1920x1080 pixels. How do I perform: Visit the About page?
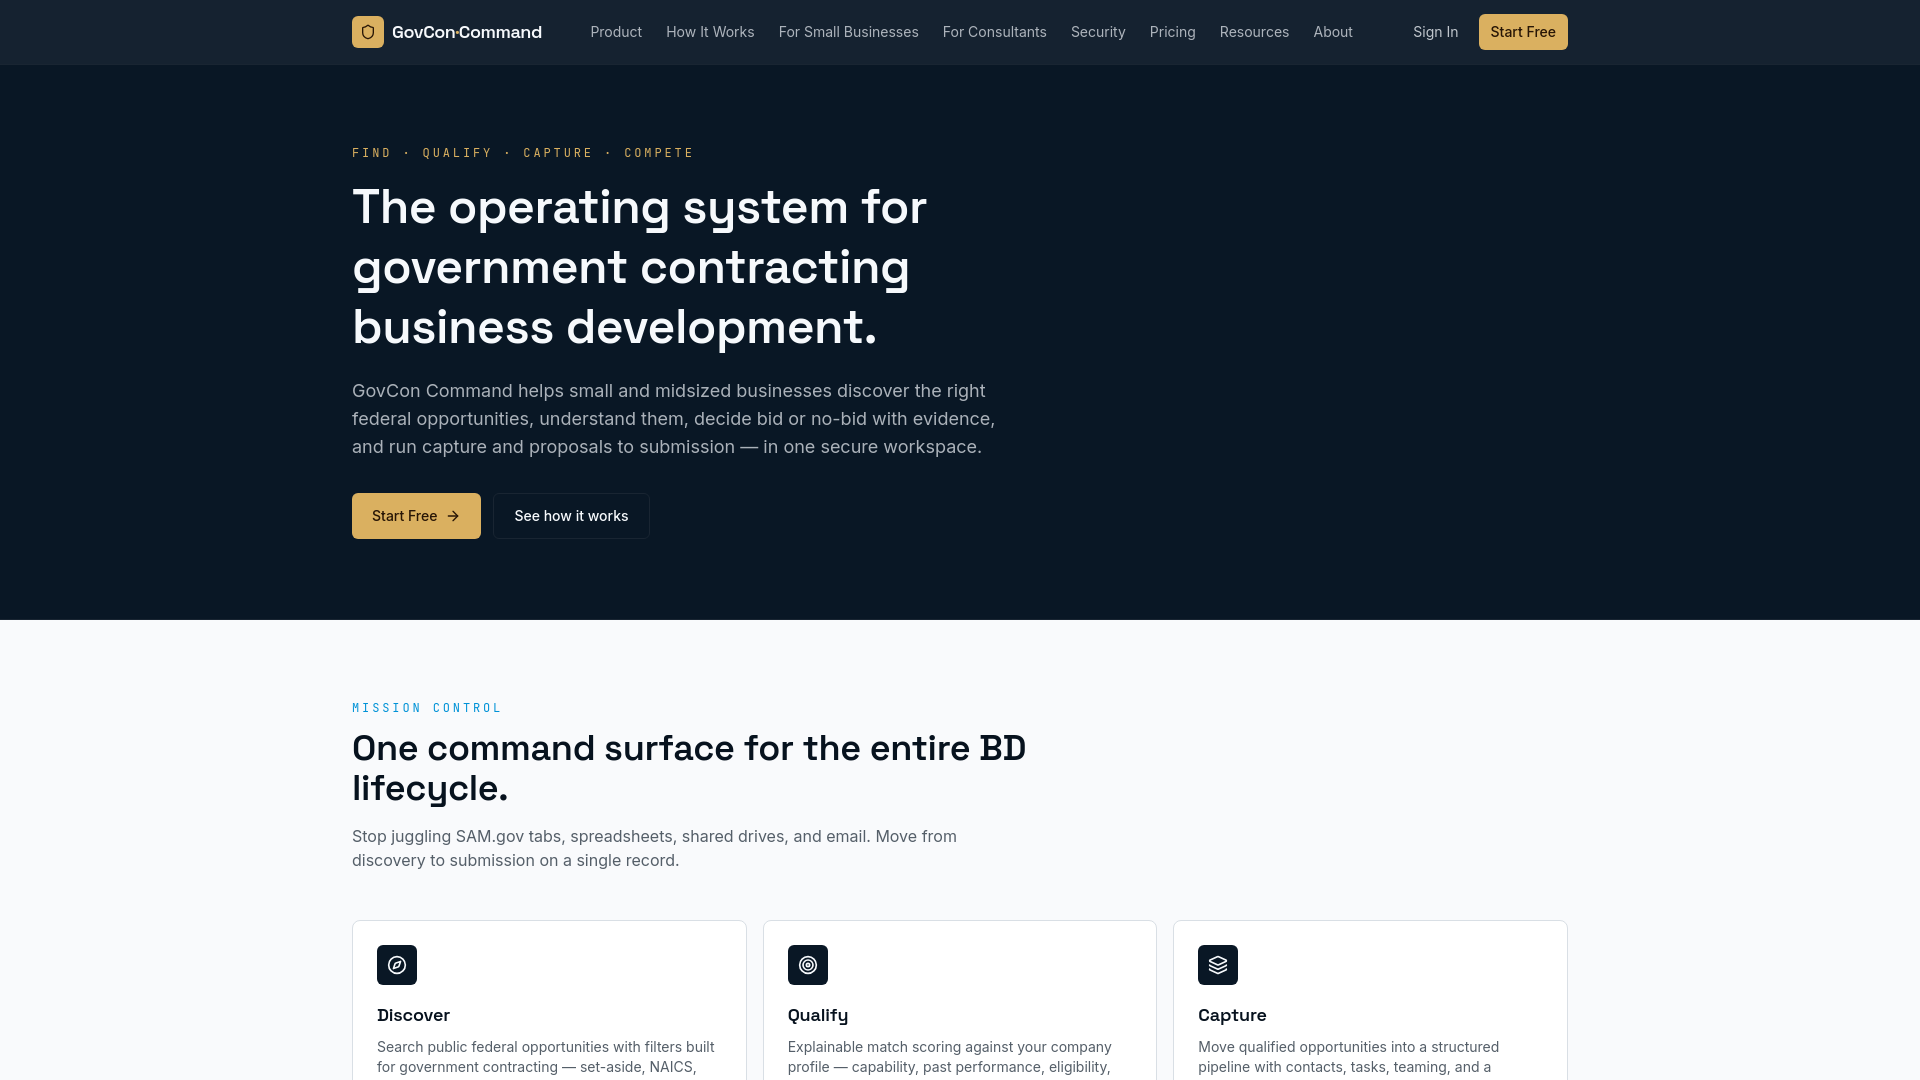pos(1333,32)
